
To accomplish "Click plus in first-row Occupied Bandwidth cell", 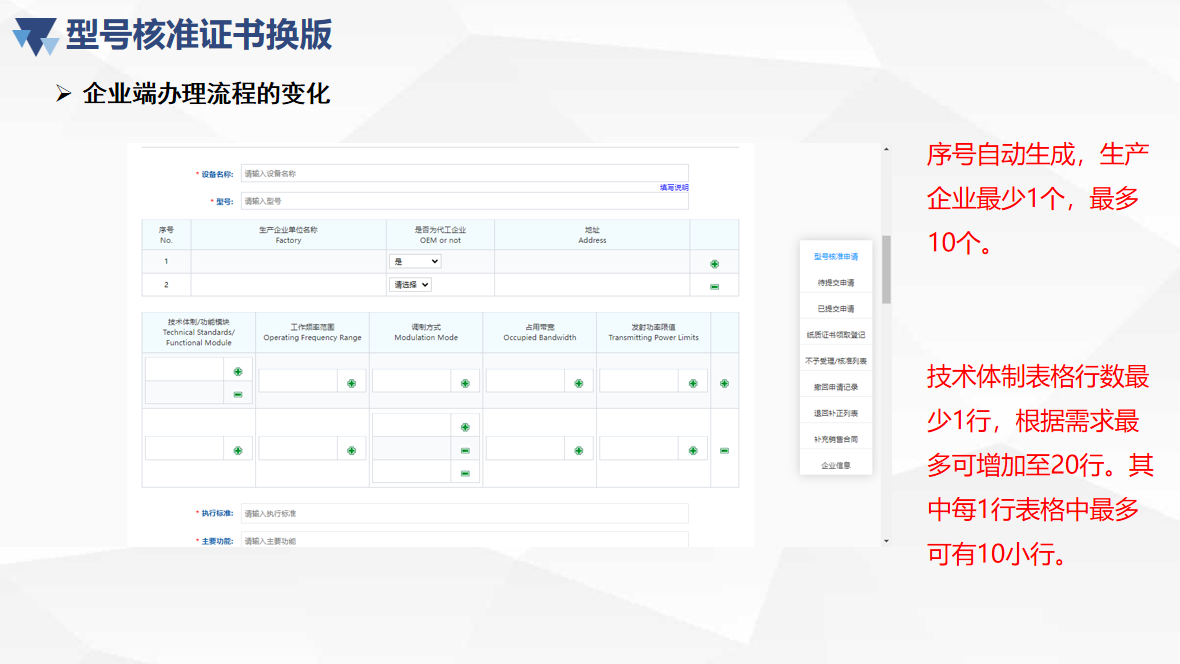I will [x=578, y=383].
